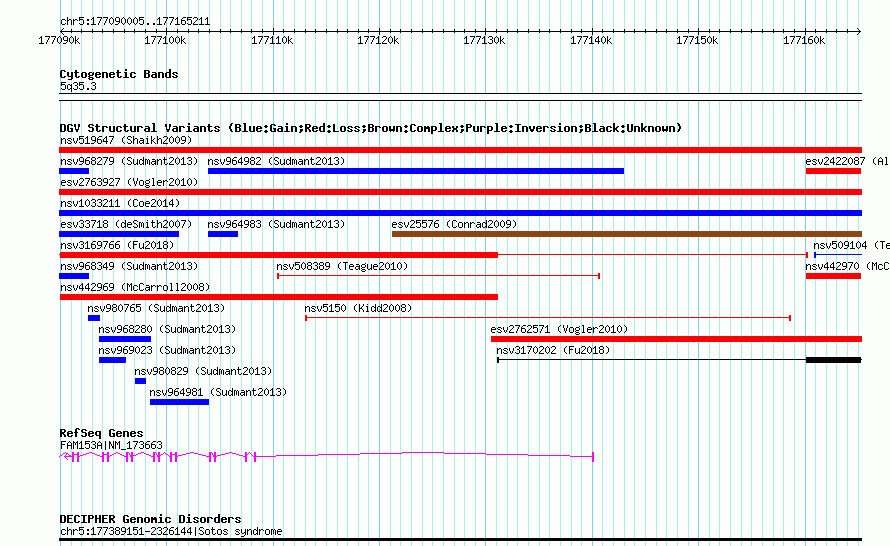Open the FAM153A|NM_173663 gene label

(111, 446)
